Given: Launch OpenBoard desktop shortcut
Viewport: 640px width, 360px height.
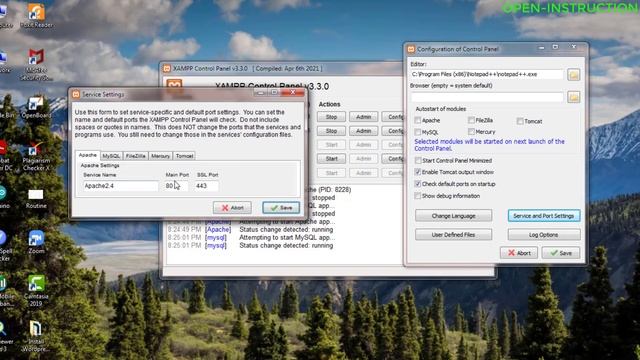Looking at the screenshot, I should click(36, 107).
